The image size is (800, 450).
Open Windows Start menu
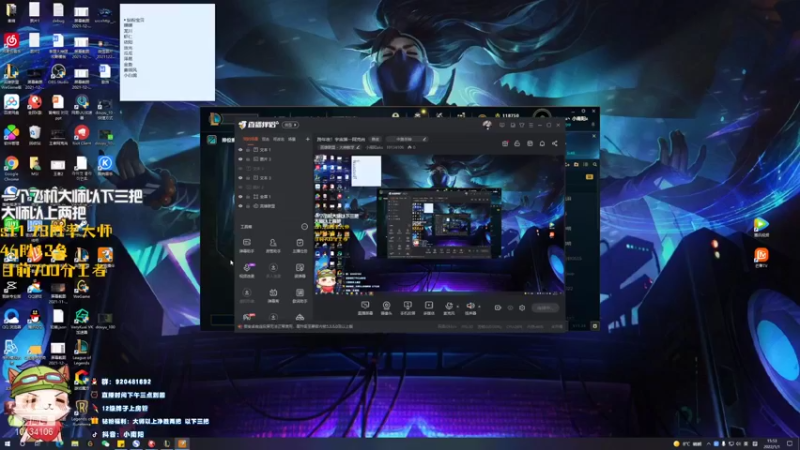7,444
